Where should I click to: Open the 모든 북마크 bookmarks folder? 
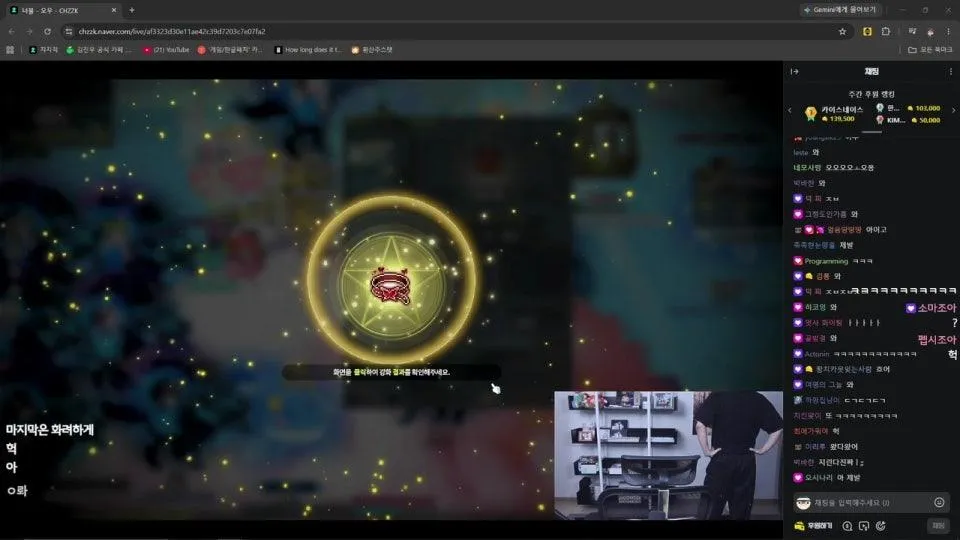point(929,50)
